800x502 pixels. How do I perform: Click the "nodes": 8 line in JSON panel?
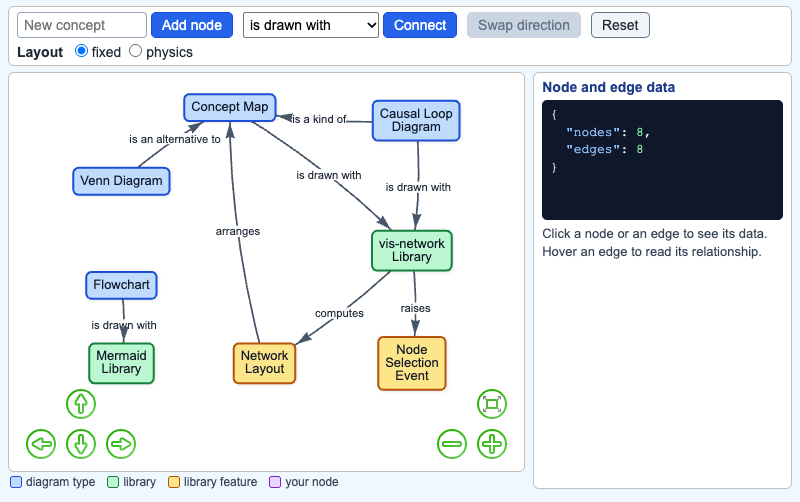coord(608,132)
